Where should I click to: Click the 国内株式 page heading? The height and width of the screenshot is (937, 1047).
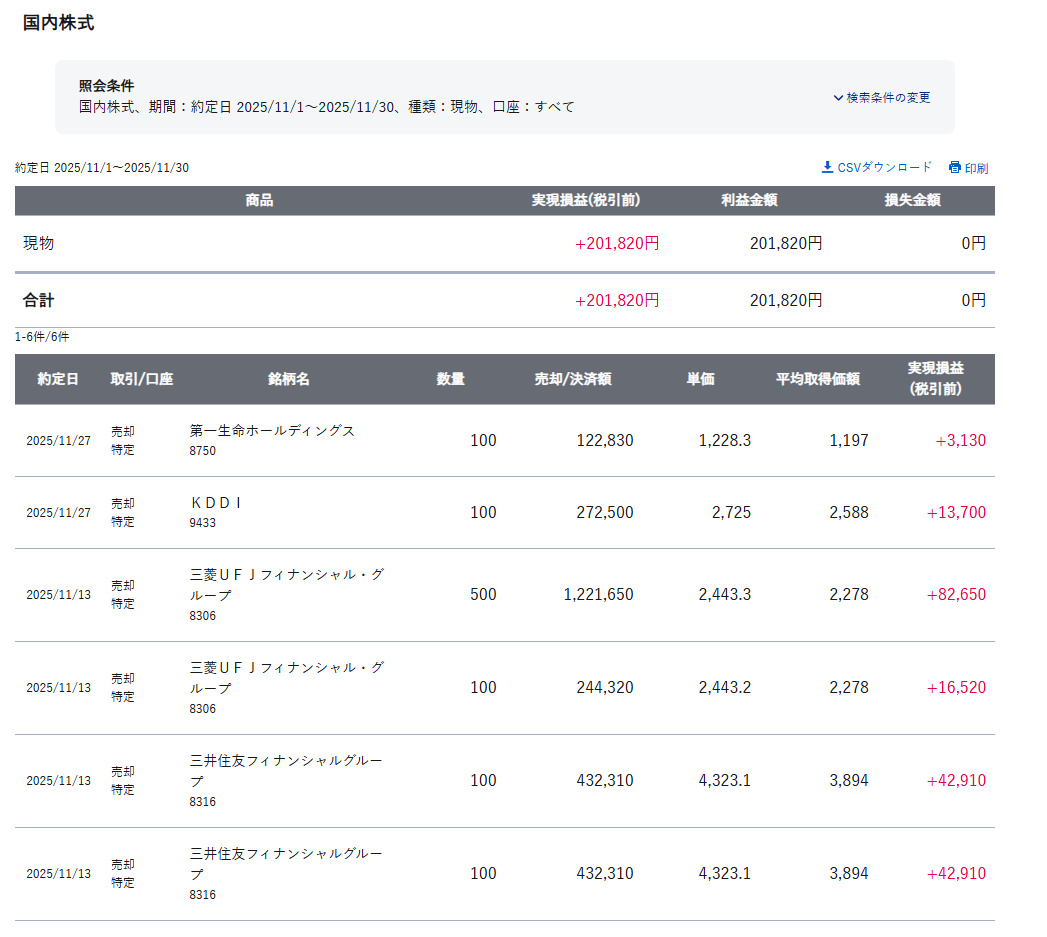[59, 23]
